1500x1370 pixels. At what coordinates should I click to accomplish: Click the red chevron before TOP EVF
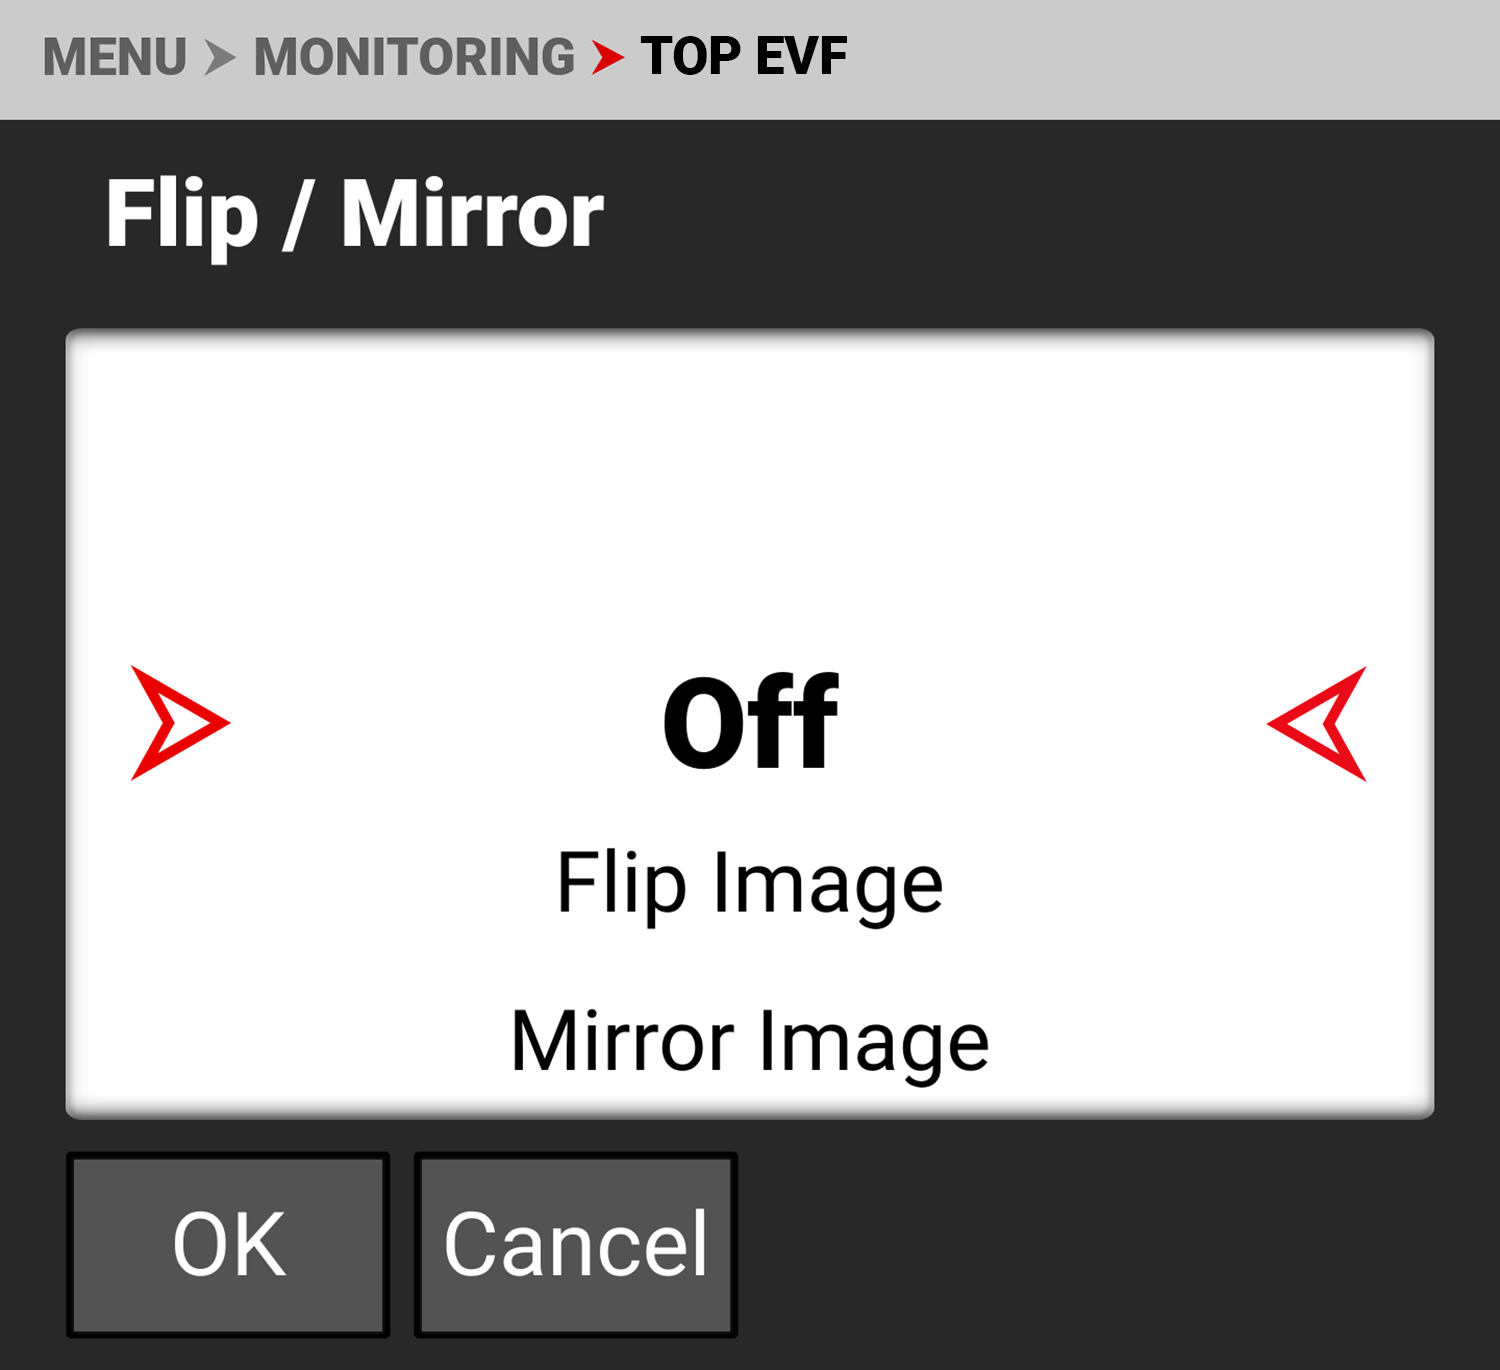tap(607, 57)
